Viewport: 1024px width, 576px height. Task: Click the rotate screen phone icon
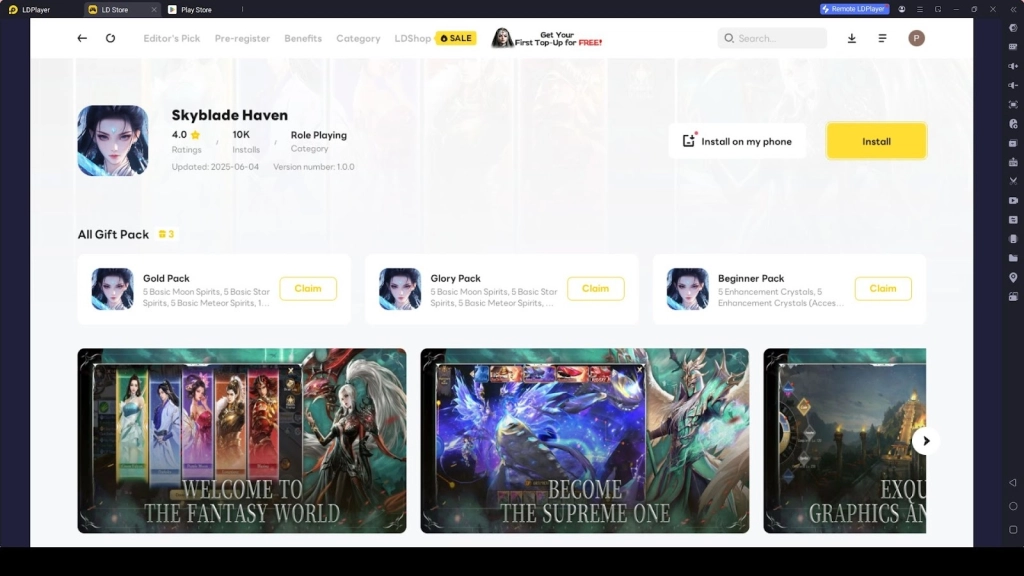[x=1013, y=239]
